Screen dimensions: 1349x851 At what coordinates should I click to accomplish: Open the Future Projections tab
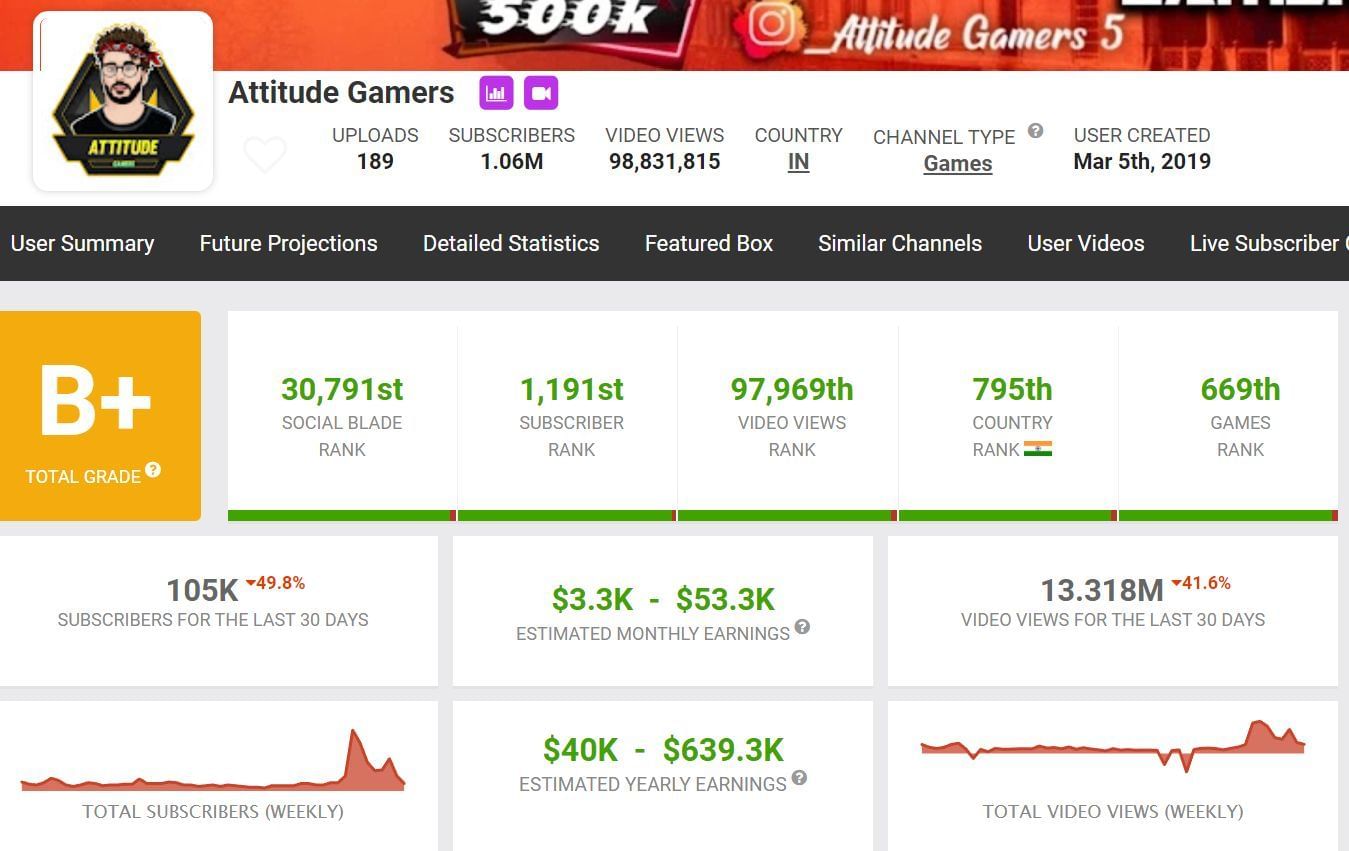point(288,243)
